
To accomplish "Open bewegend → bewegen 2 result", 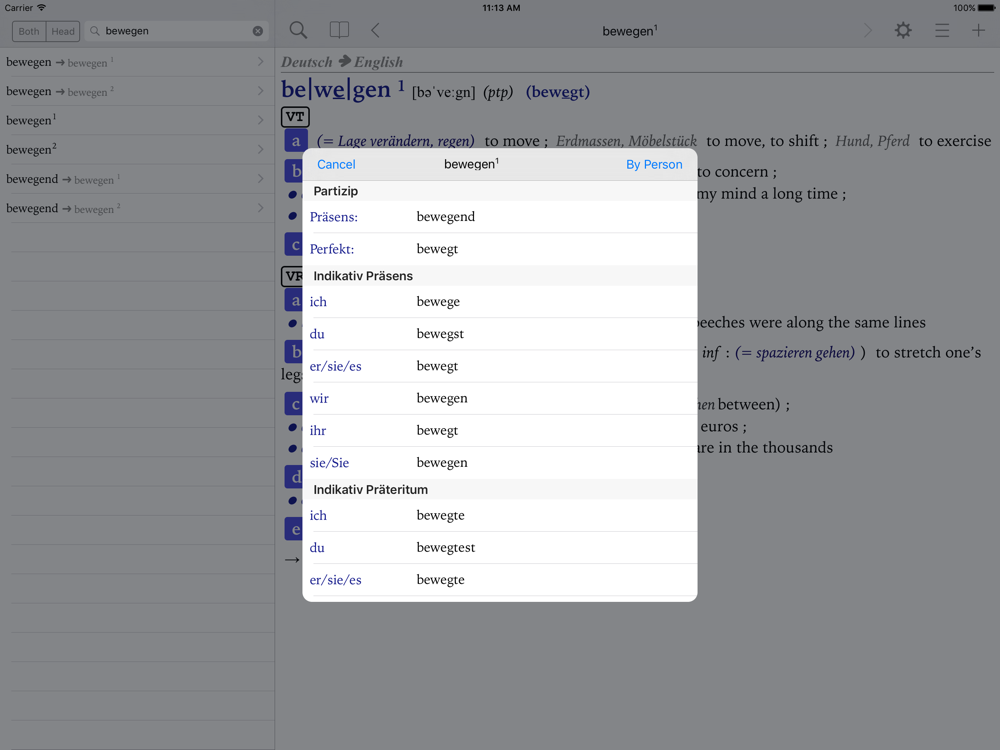I will [x=137, y=208].
